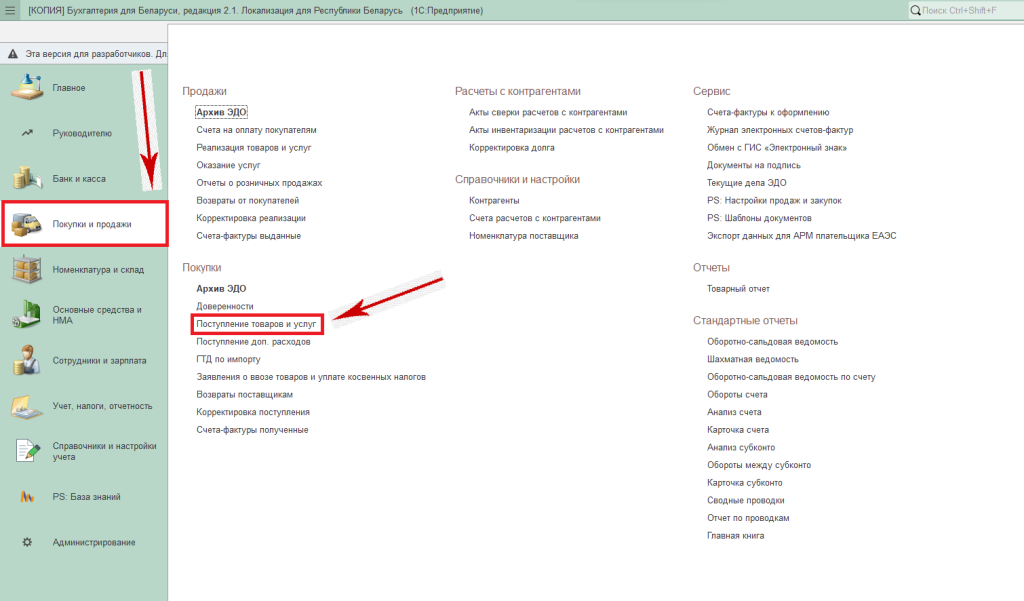Click the Руководителю chart icon

click(27, 133)
